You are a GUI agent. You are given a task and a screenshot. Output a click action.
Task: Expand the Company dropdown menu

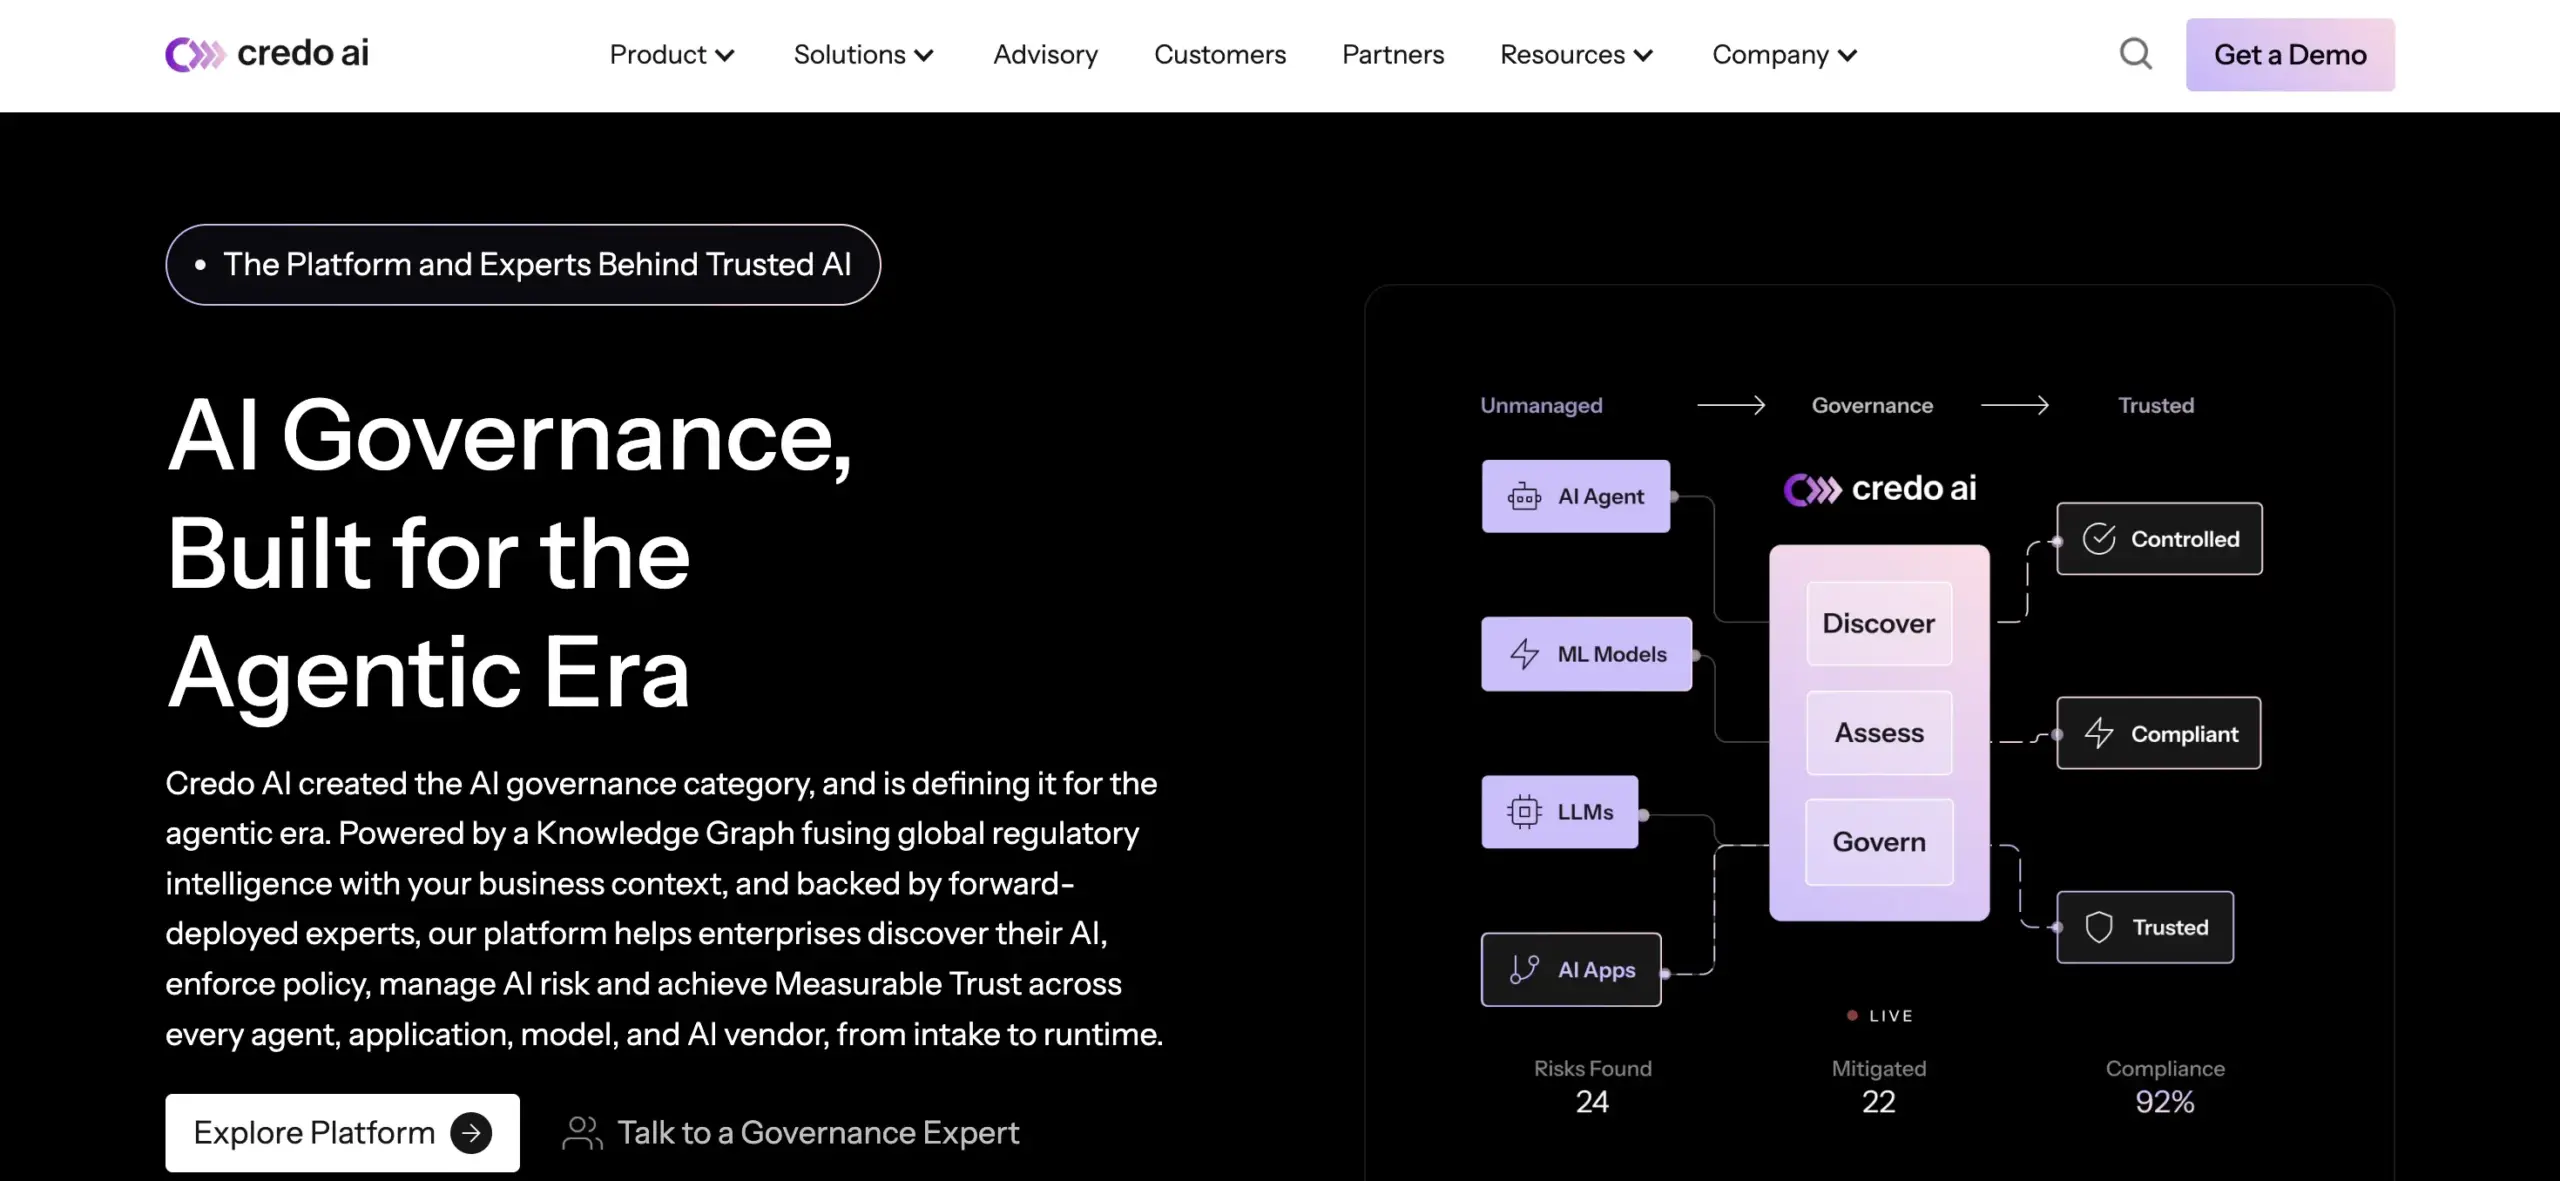click(x=1785, y=55)
